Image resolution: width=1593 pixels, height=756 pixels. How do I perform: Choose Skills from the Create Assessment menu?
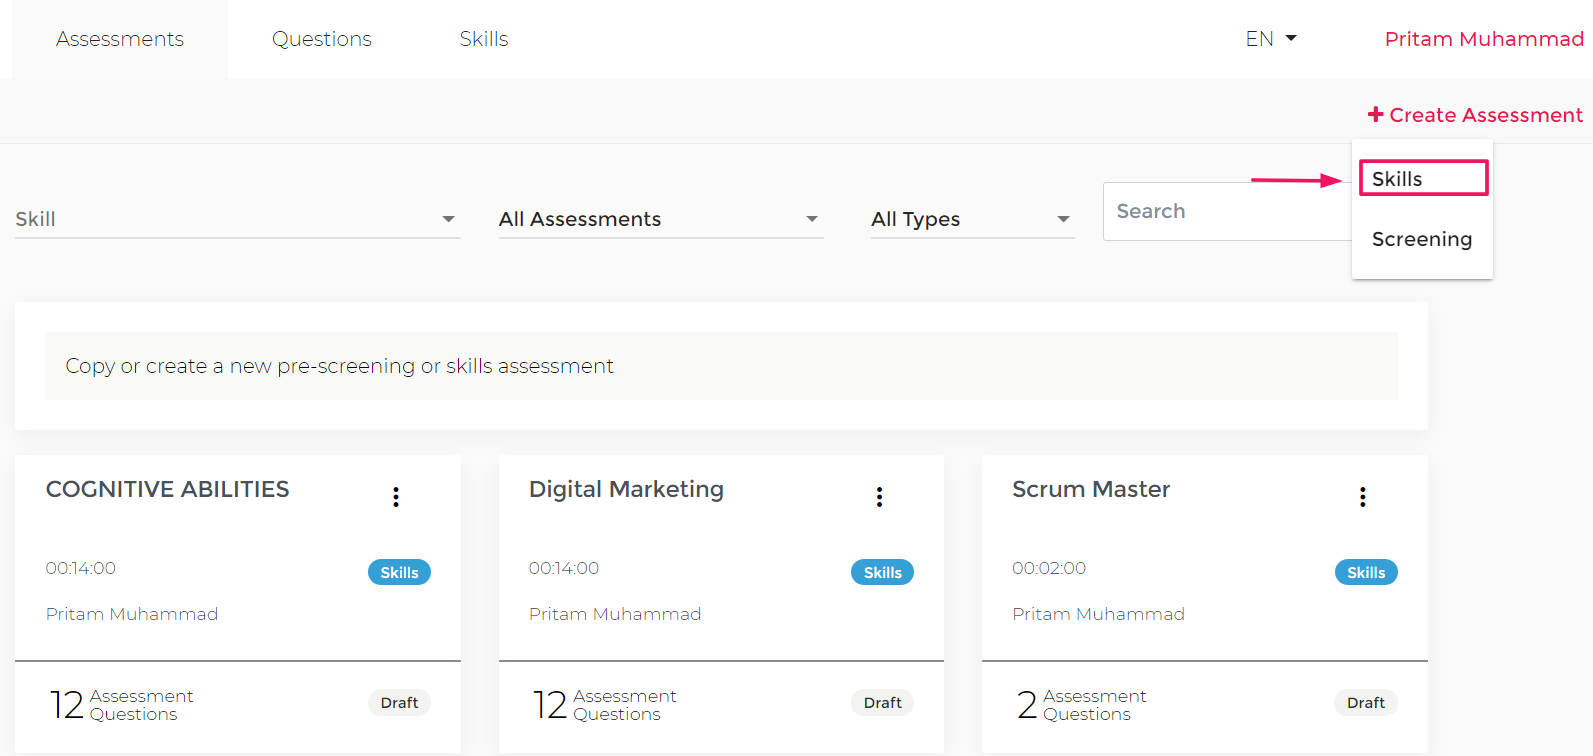(x=1423, y=179)
